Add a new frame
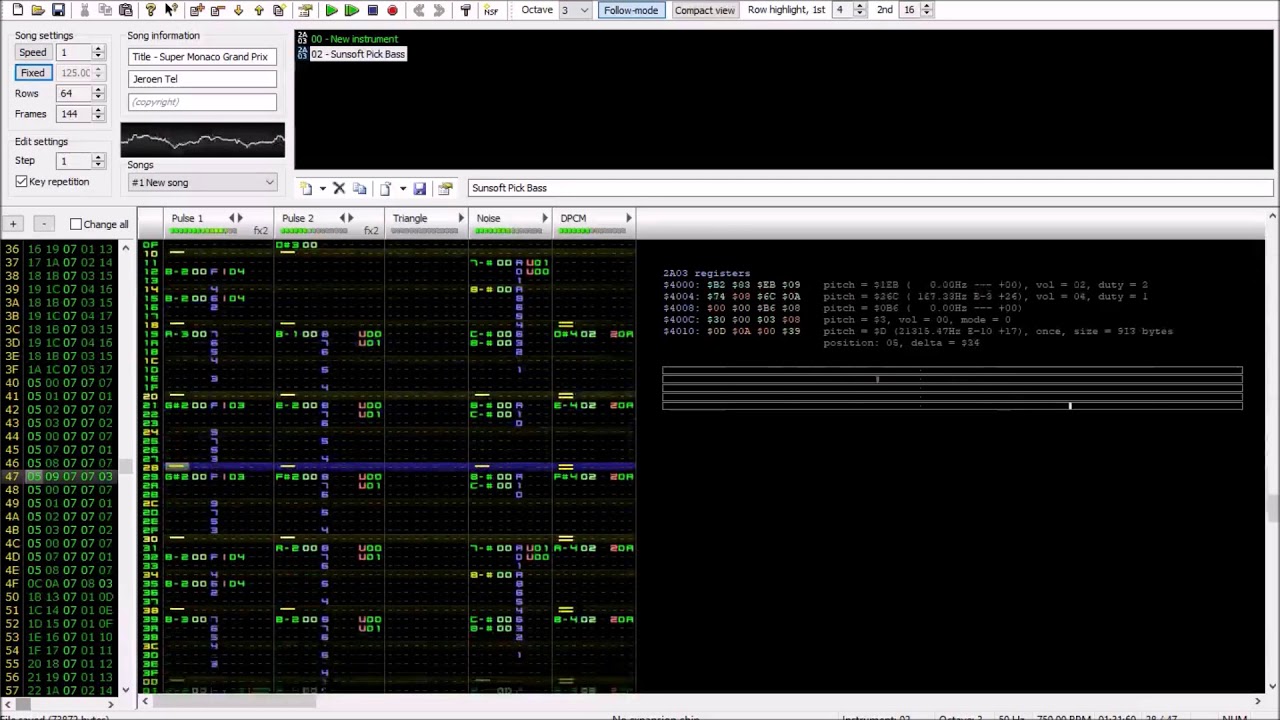Viewport: 1280px width, 720px height. click(197, 10)
